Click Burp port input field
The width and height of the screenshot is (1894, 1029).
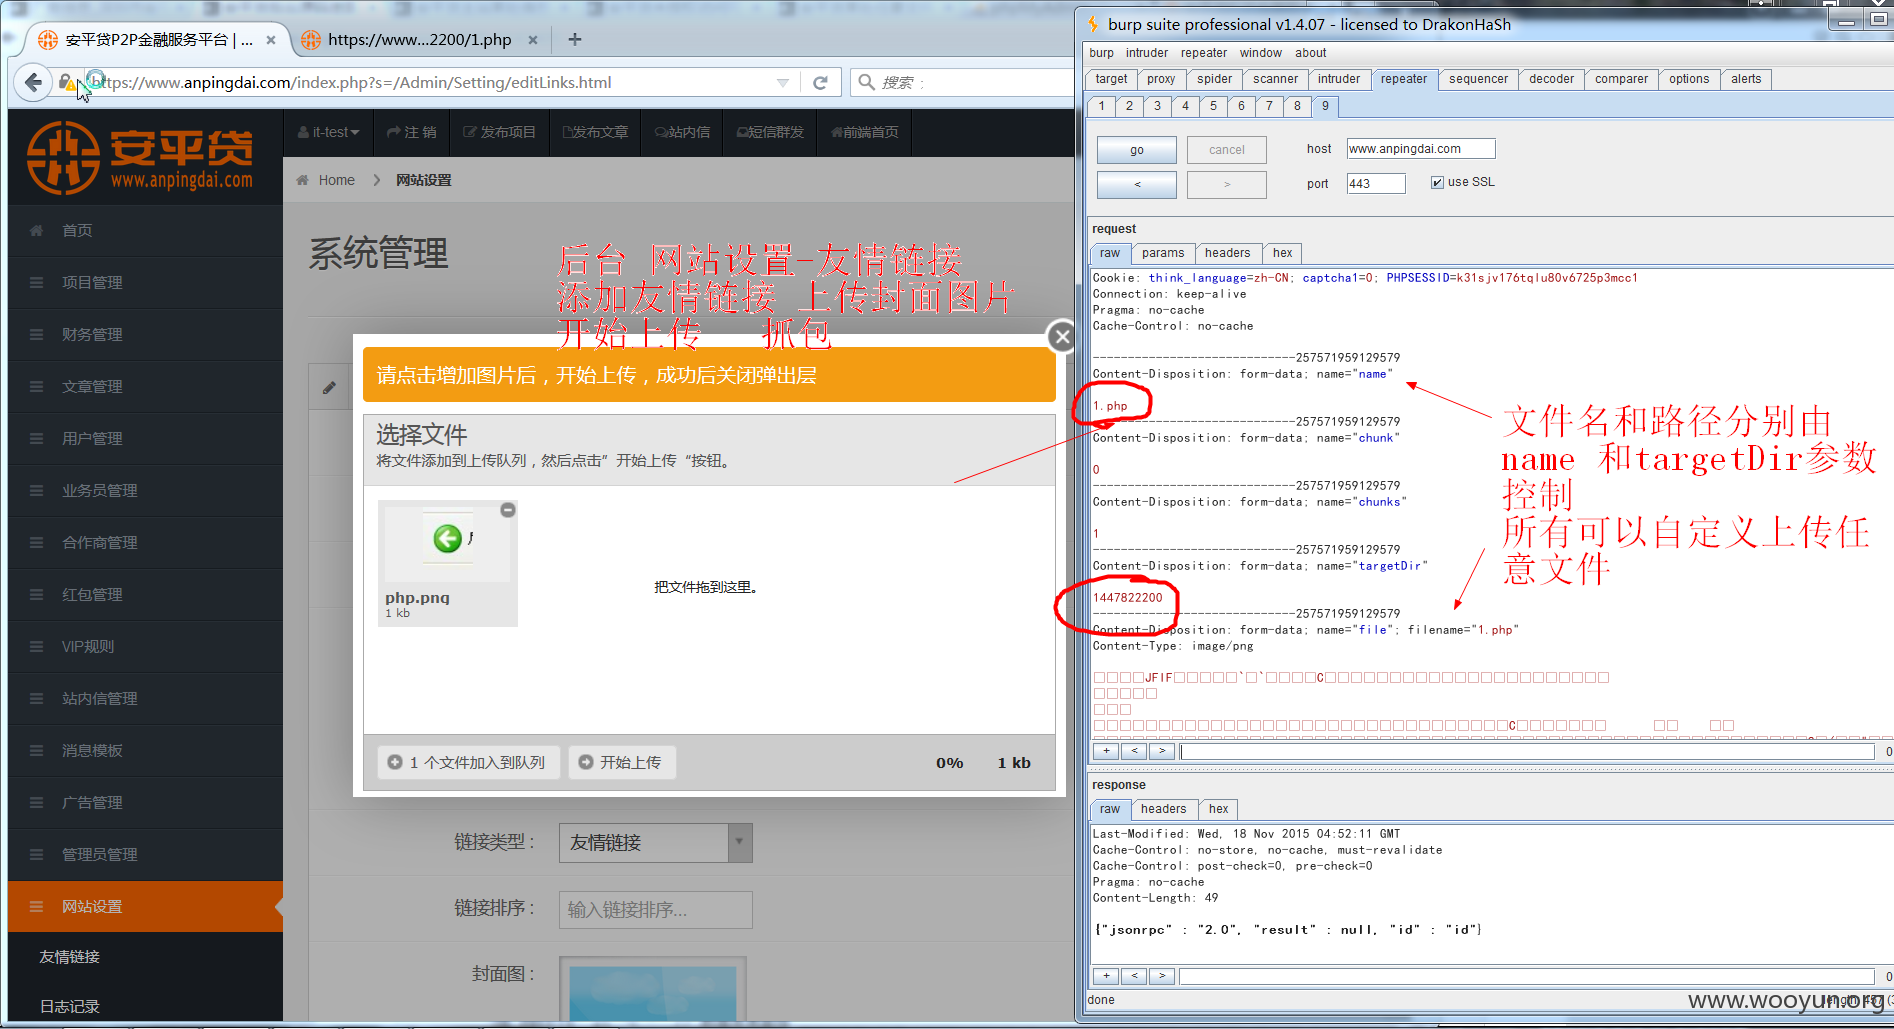coord(1376,183)
